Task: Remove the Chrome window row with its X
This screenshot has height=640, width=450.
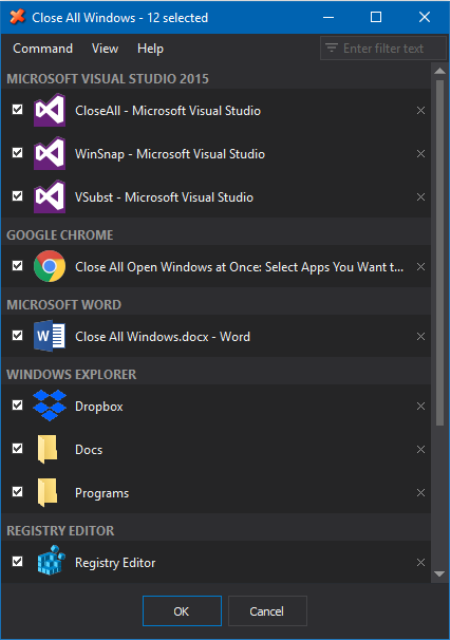Action: [421, 267]
